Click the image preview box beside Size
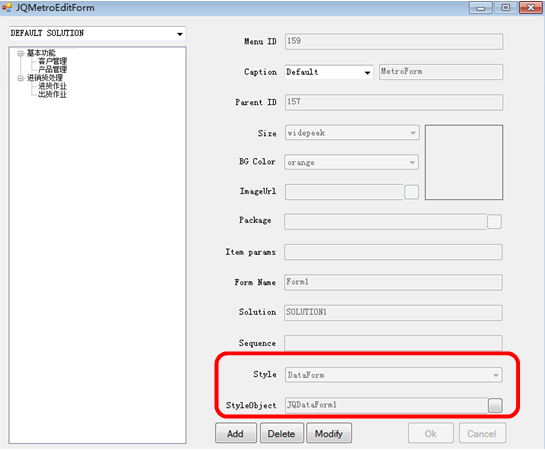Screen dimensions: 545x450 pos(464,162)
